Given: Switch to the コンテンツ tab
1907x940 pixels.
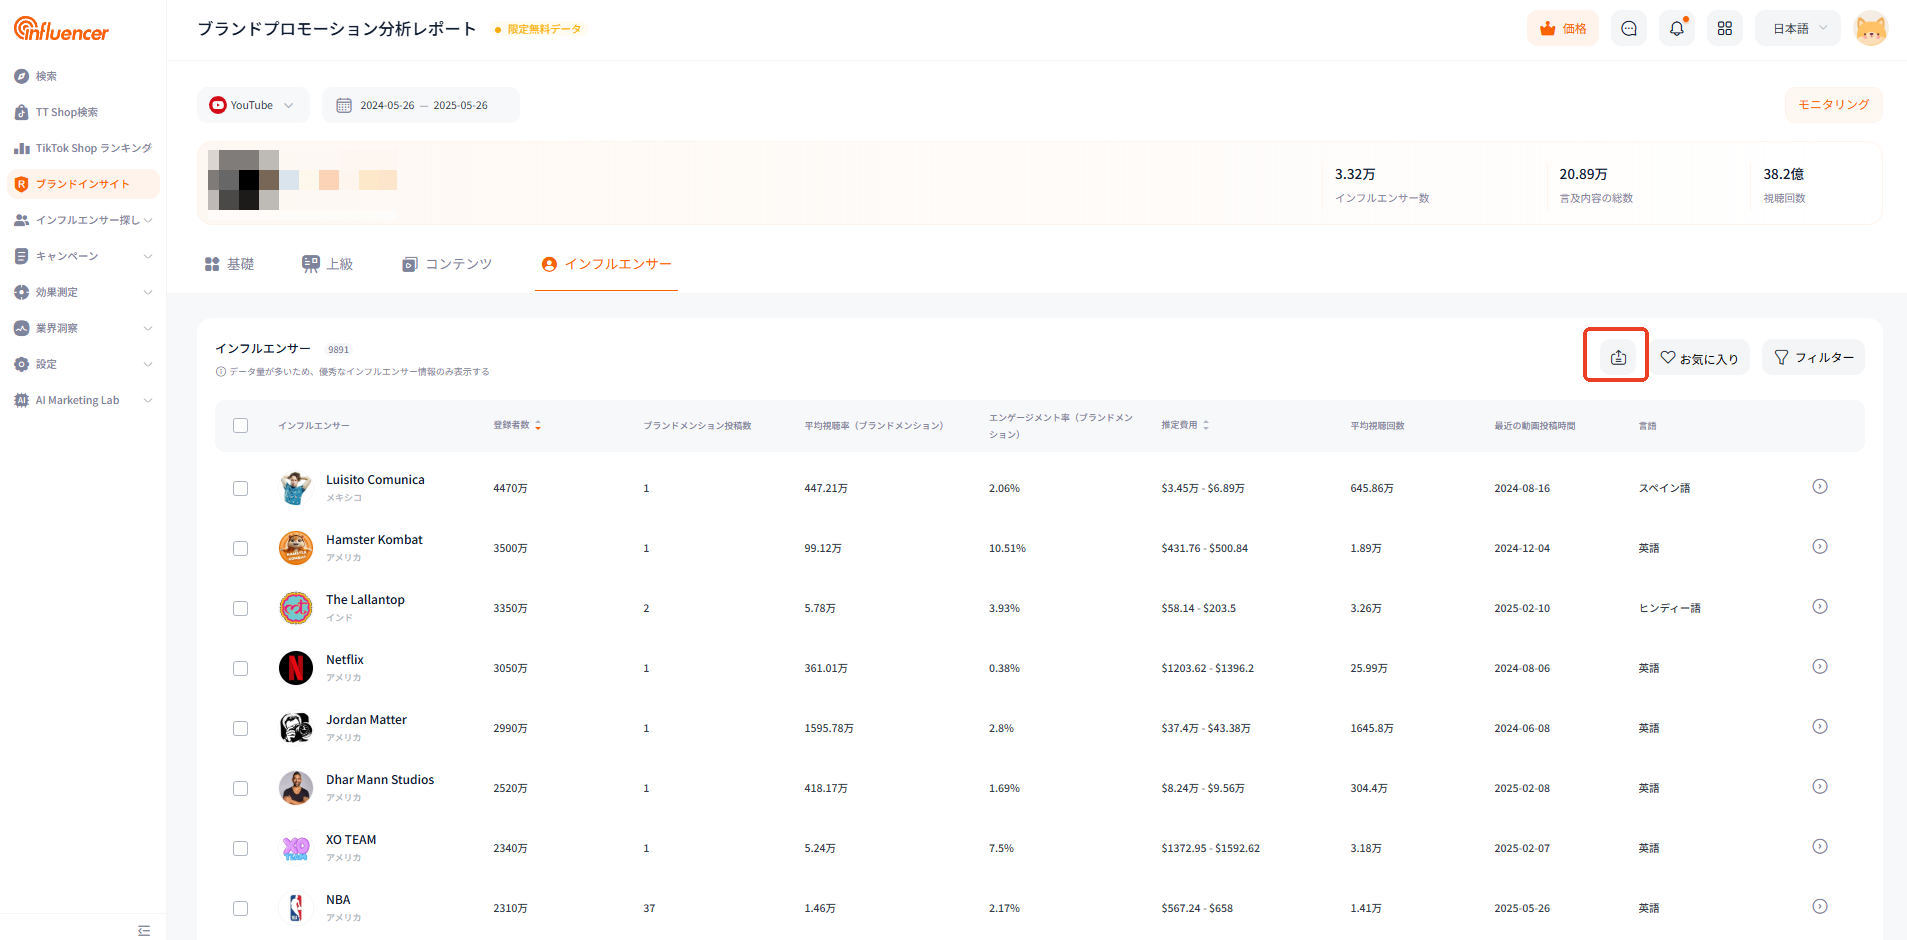Looking at the screenshot, I should click(x=447, y=264).
